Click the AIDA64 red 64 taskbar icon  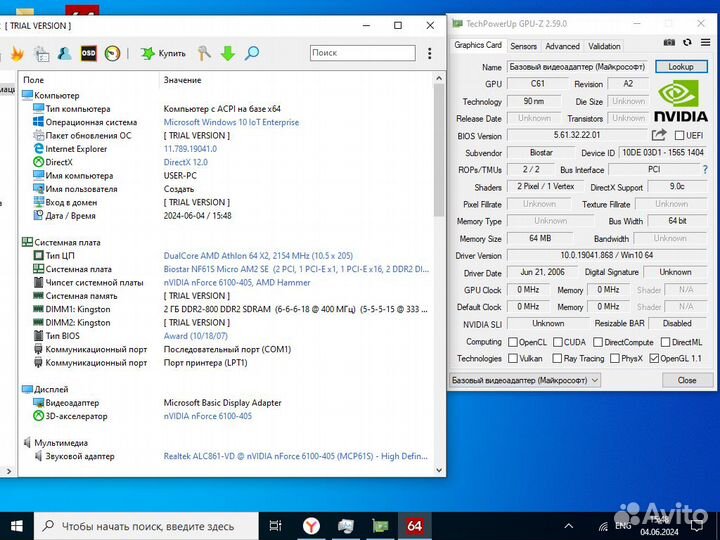[x=414, y=526]
